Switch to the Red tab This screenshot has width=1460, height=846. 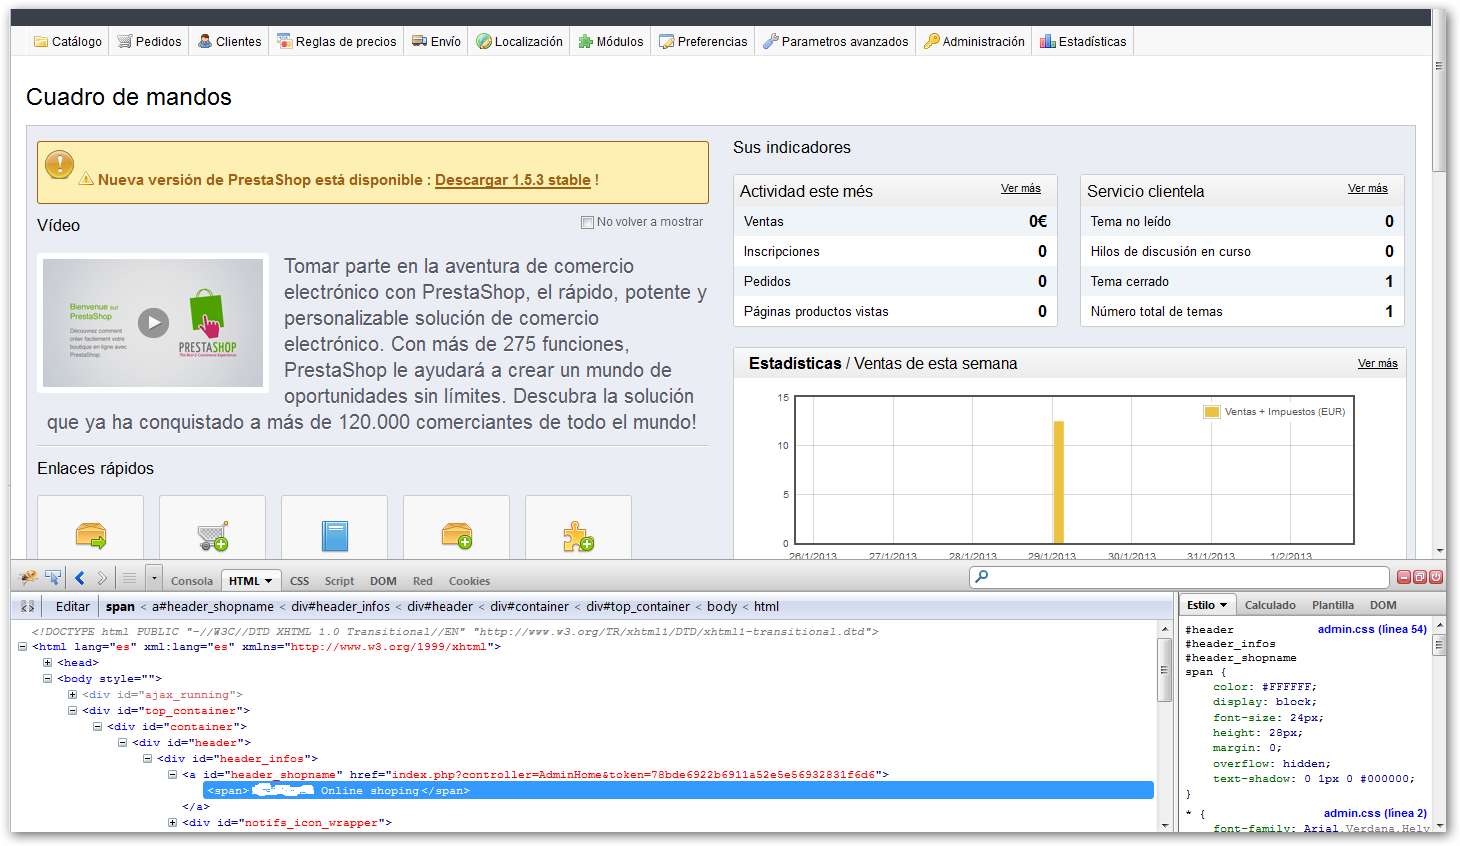[423, 581]
